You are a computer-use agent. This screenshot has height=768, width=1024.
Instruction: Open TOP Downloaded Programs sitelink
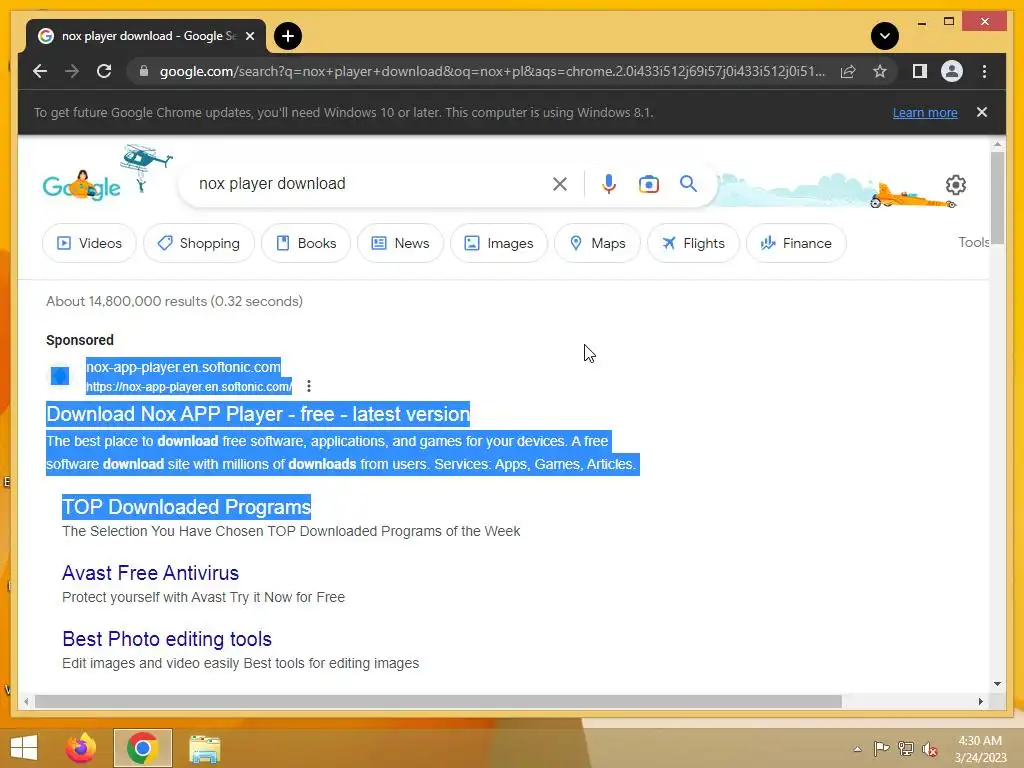point(186,507)
